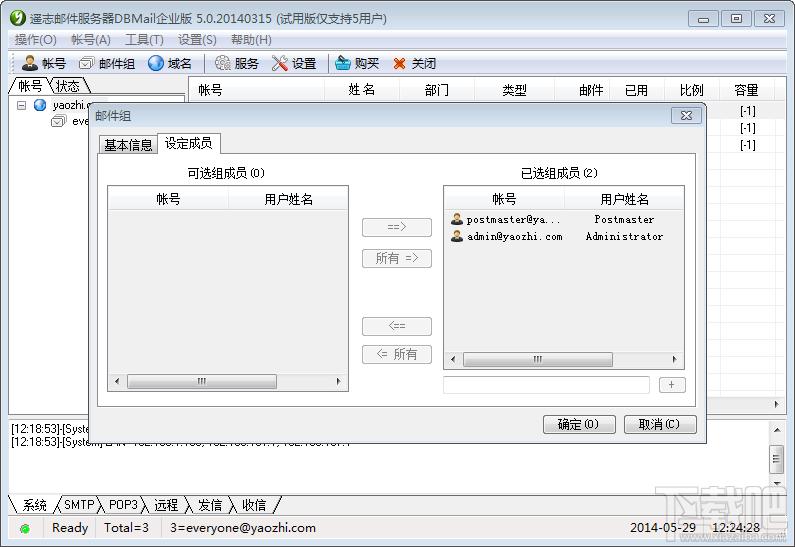Click the 域名 domain globe icon
This screenshot has width=795, height=547.
(156, 63)
